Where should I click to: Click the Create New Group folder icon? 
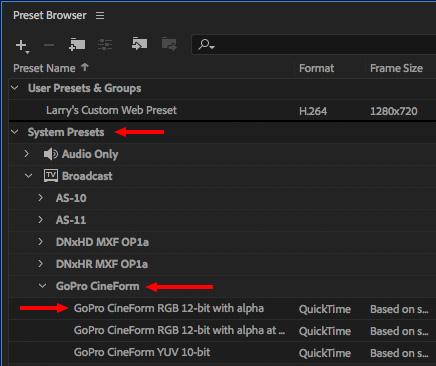click(77, 45)
